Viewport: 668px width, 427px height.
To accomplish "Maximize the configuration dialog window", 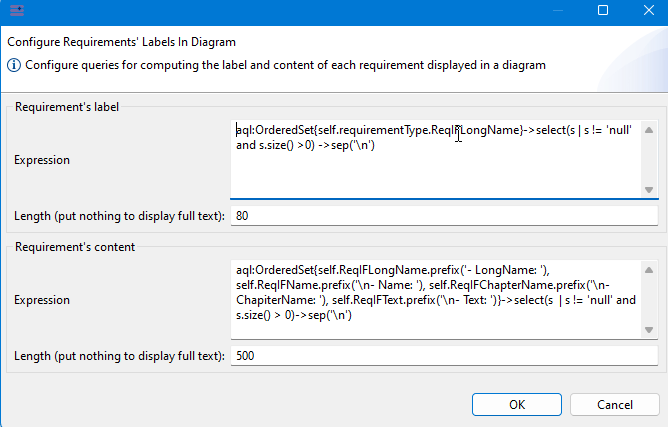I will point(602,11).
